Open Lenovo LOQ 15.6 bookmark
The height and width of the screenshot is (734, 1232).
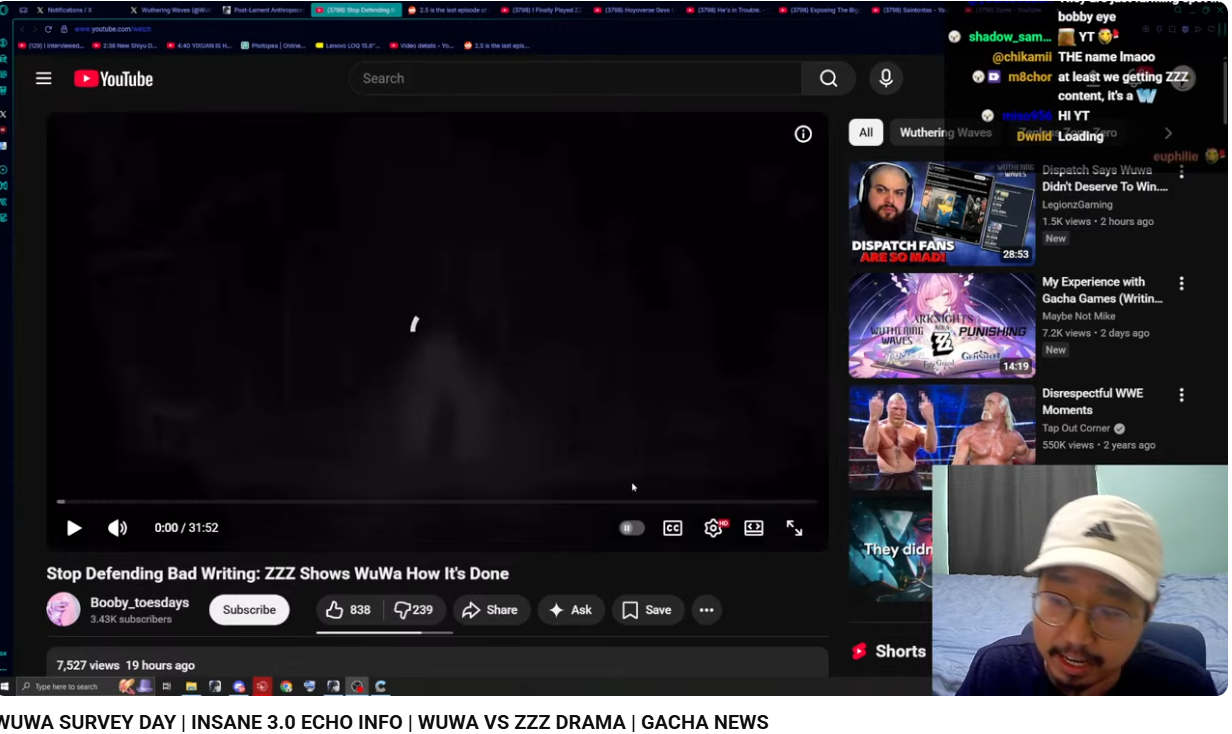coord(347,45)
